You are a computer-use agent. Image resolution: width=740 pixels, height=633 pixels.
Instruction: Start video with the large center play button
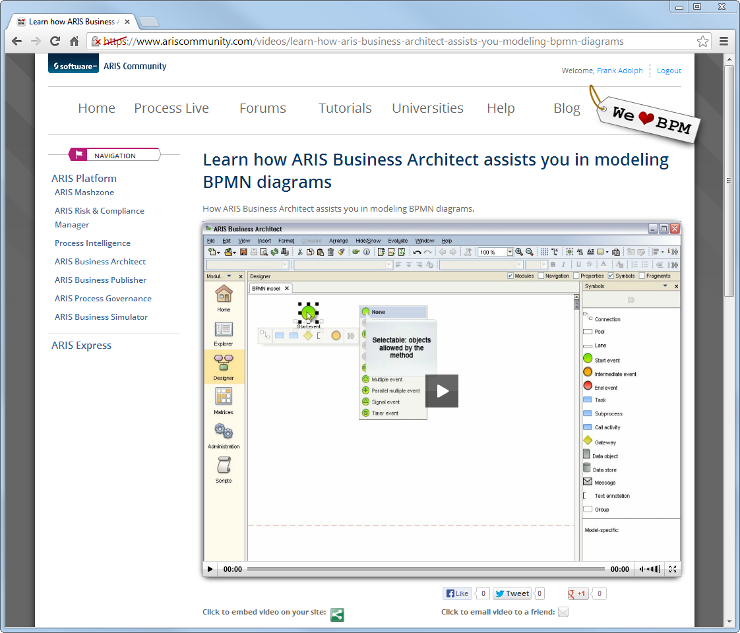point(442,391)
